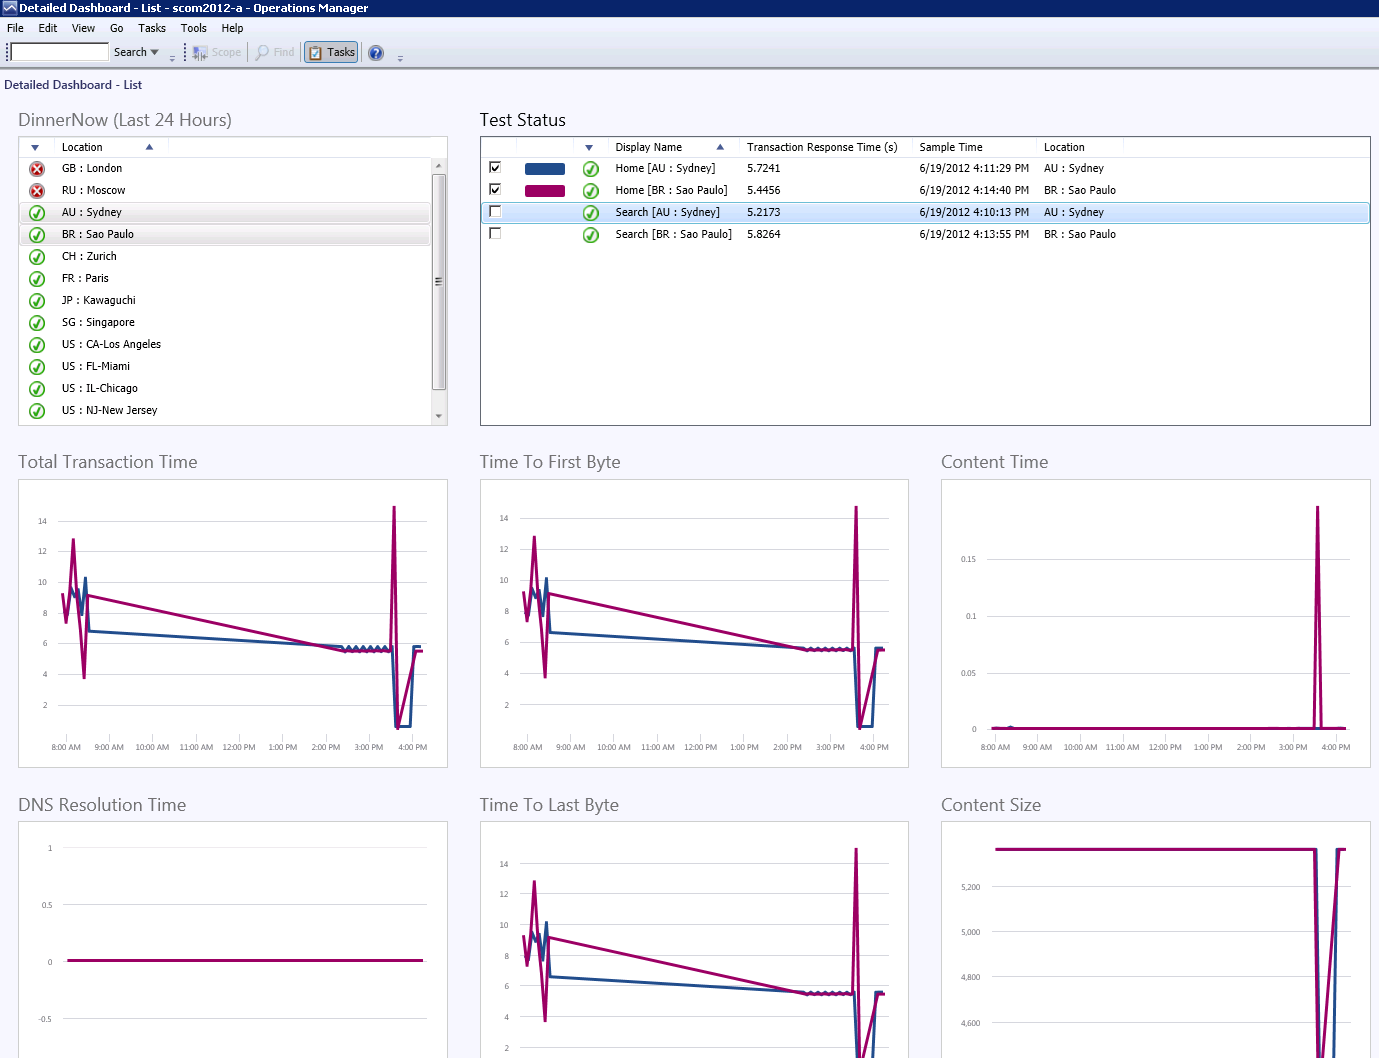The image size is (1379, 1058).
Task: Click inside the search input field
Action: (x=59, y=52)
